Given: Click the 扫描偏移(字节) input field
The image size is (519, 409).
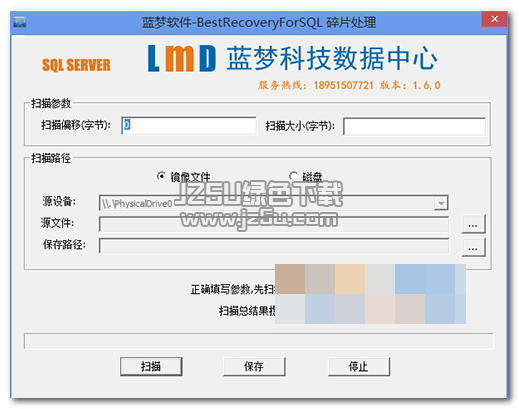Looking at the screenshot, I should 189,125.
